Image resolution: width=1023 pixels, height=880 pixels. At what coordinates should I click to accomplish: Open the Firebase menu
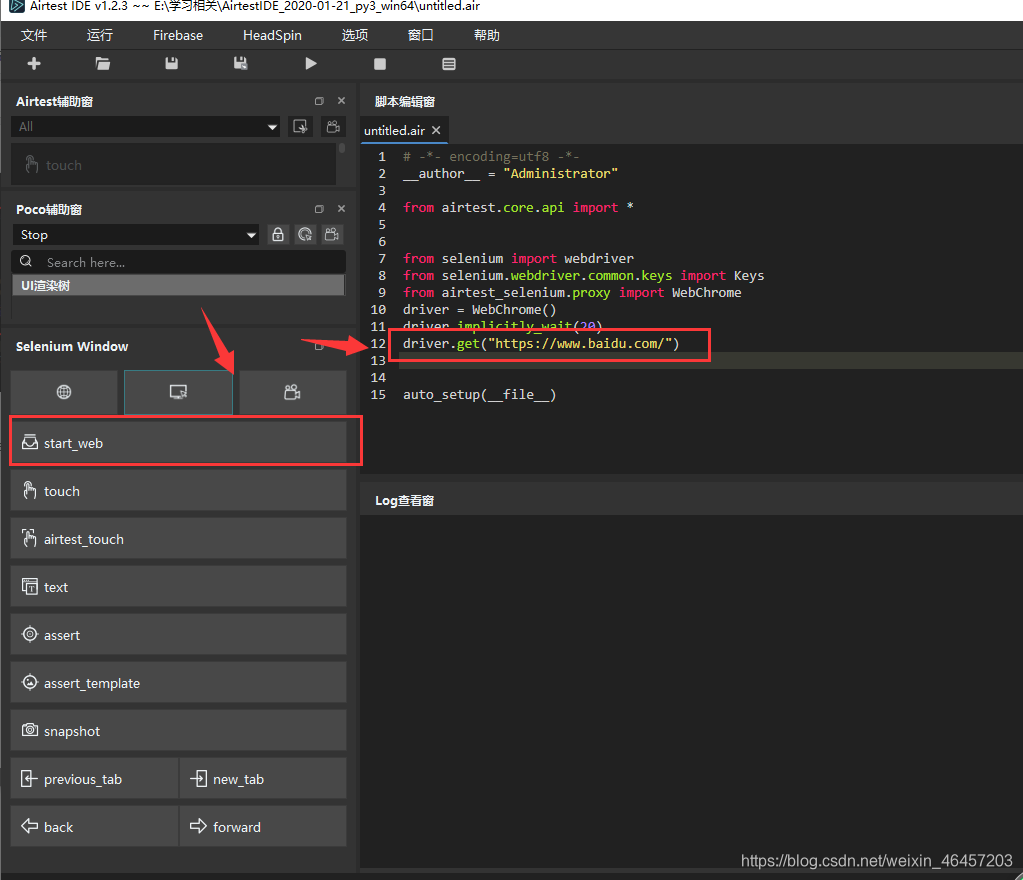tap(177, 35)
